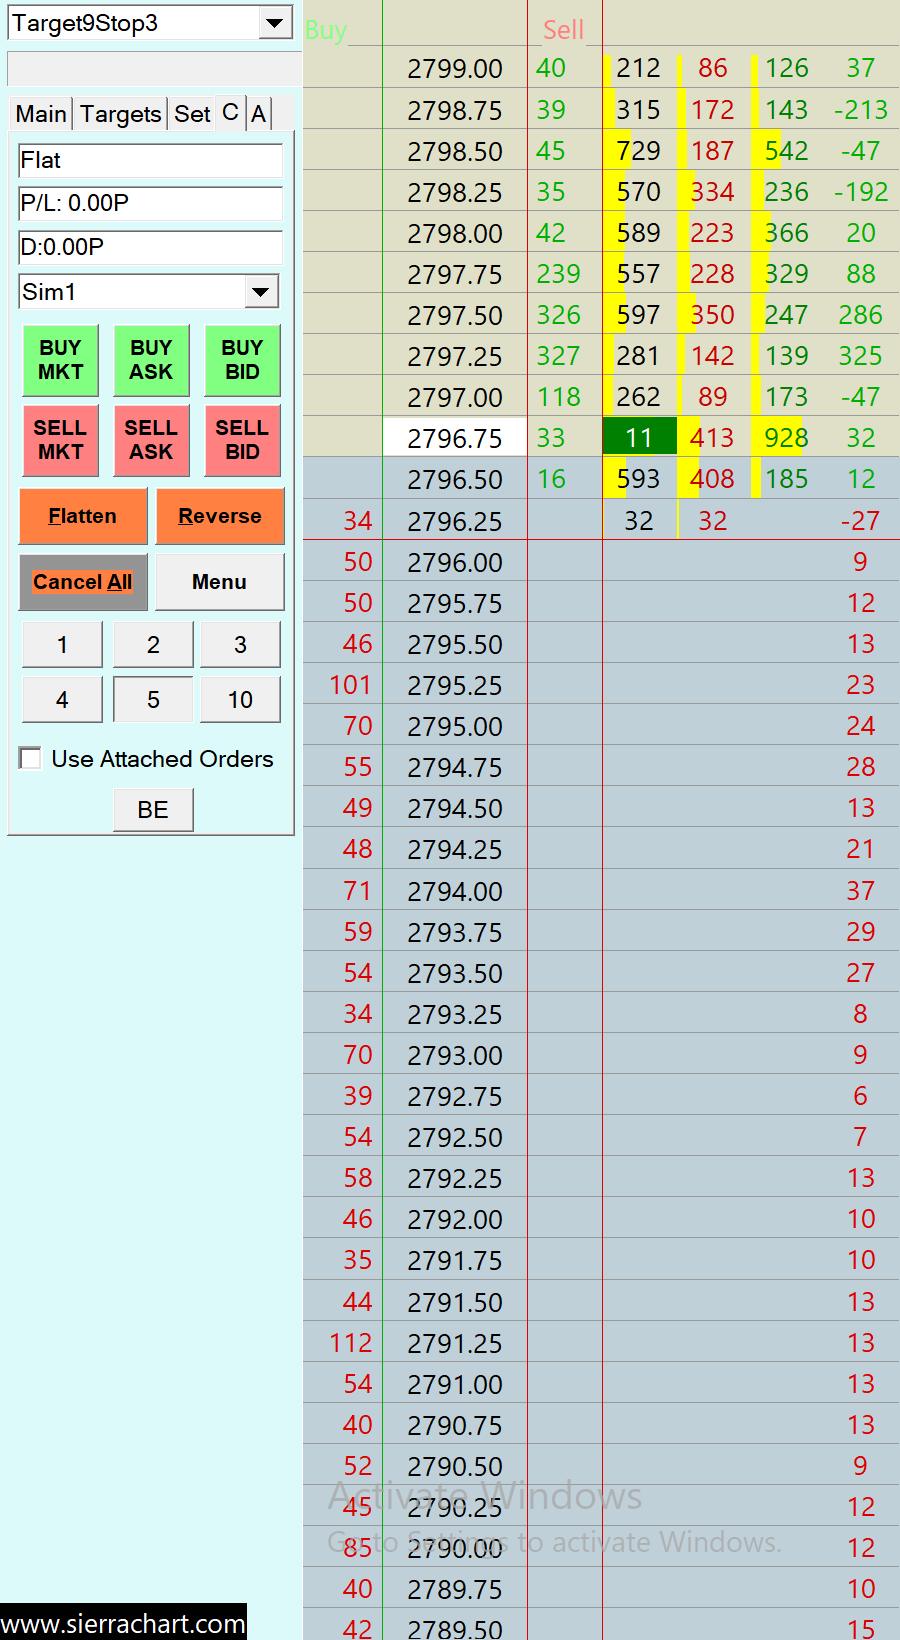
Task: Flatten the current position
Action: (83, 516)
